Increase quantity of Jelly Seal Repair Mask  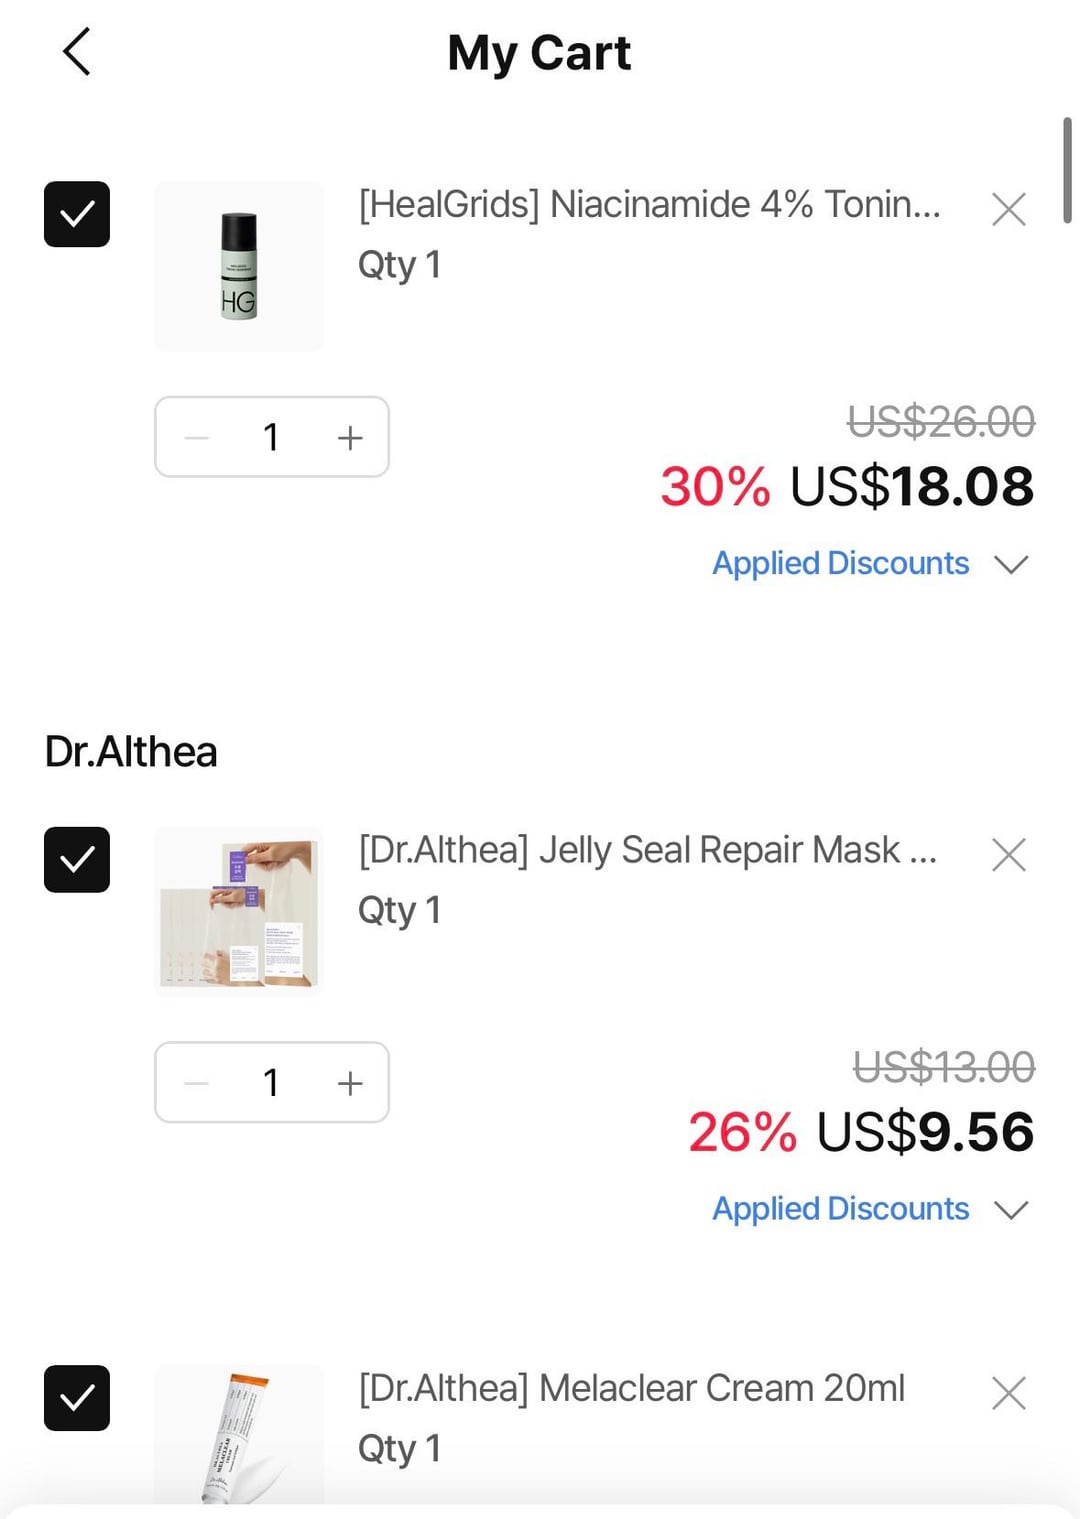350,1083
